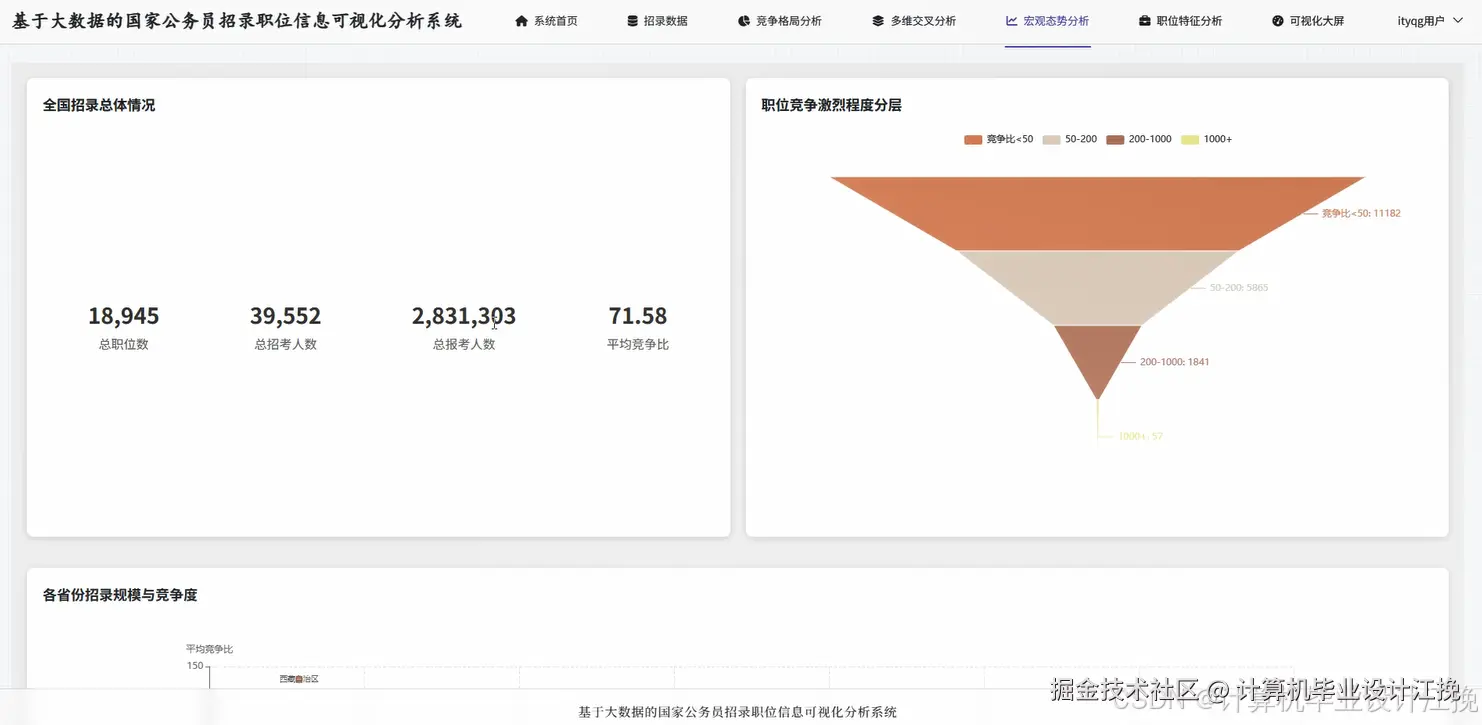The image size is (1482, 725).
Task: Click the 200-1000: 1841 funnel label
Action: (1175, 362)
